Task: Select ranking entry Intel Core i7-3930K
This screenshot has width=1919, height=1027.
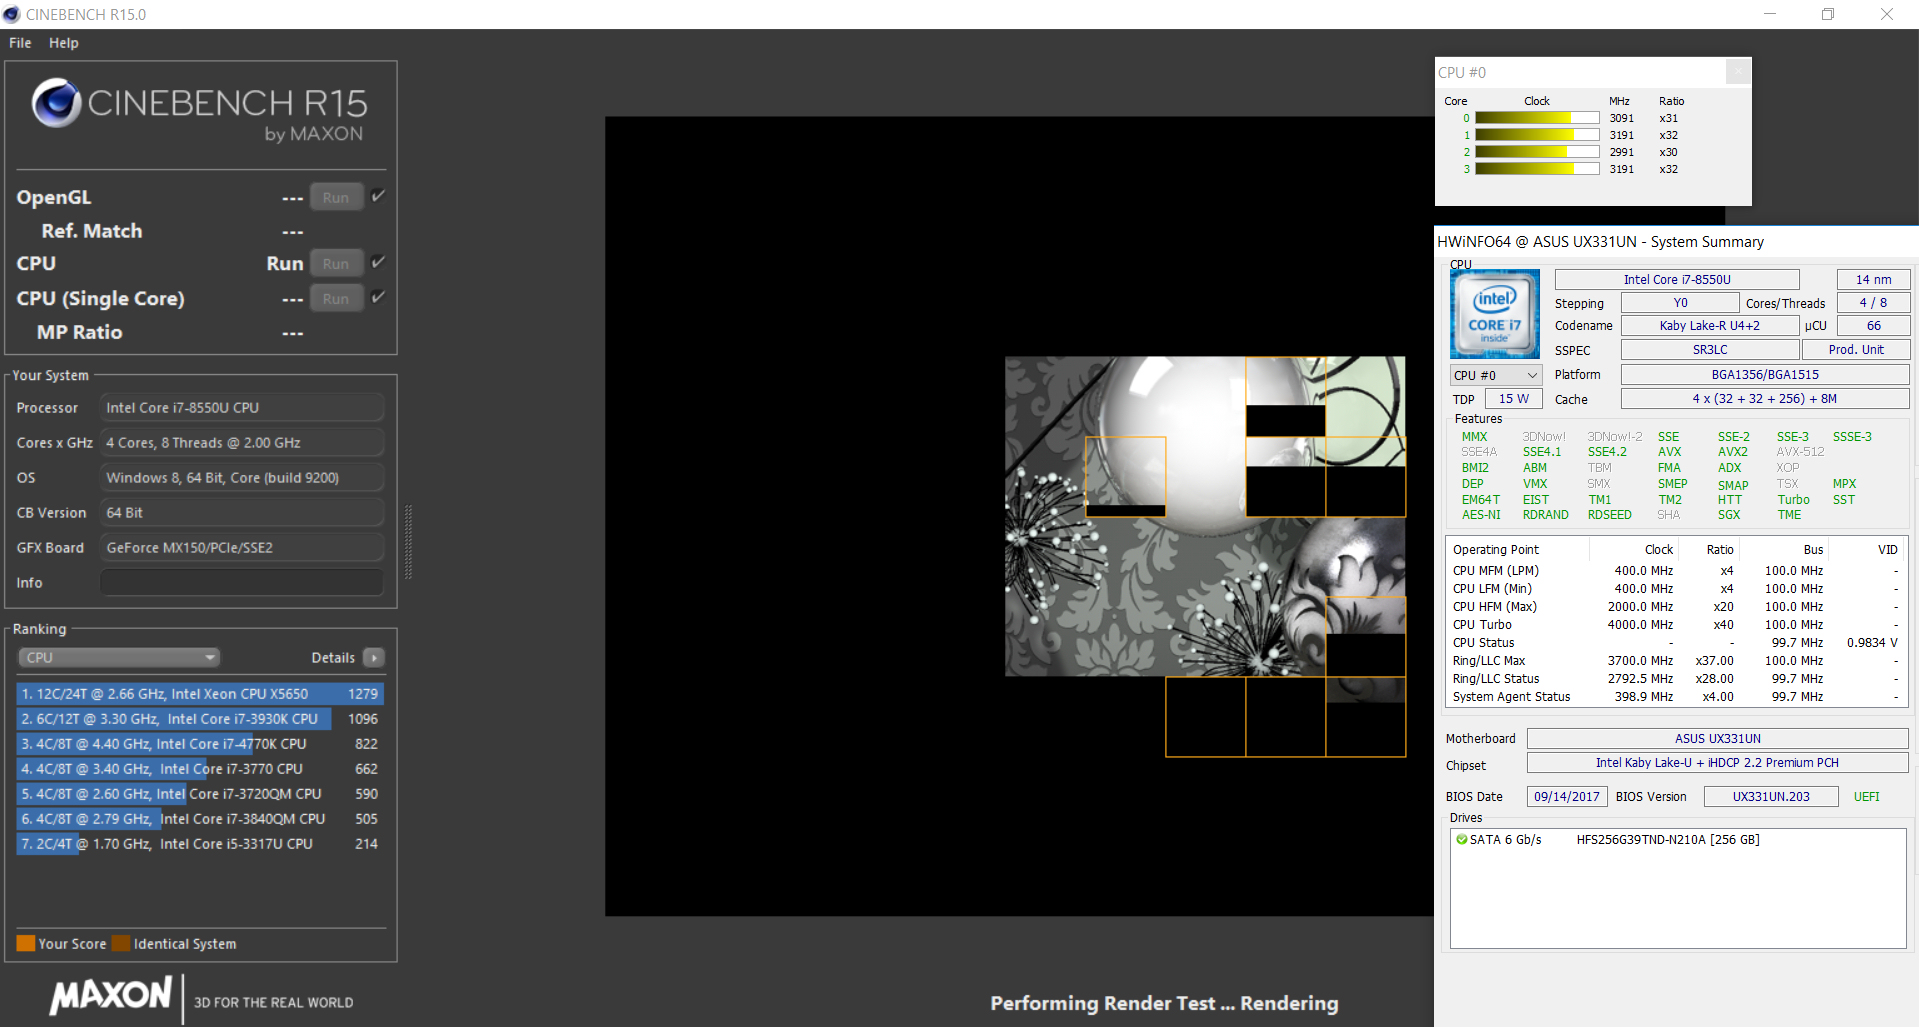Action: (x=200, y=718)
